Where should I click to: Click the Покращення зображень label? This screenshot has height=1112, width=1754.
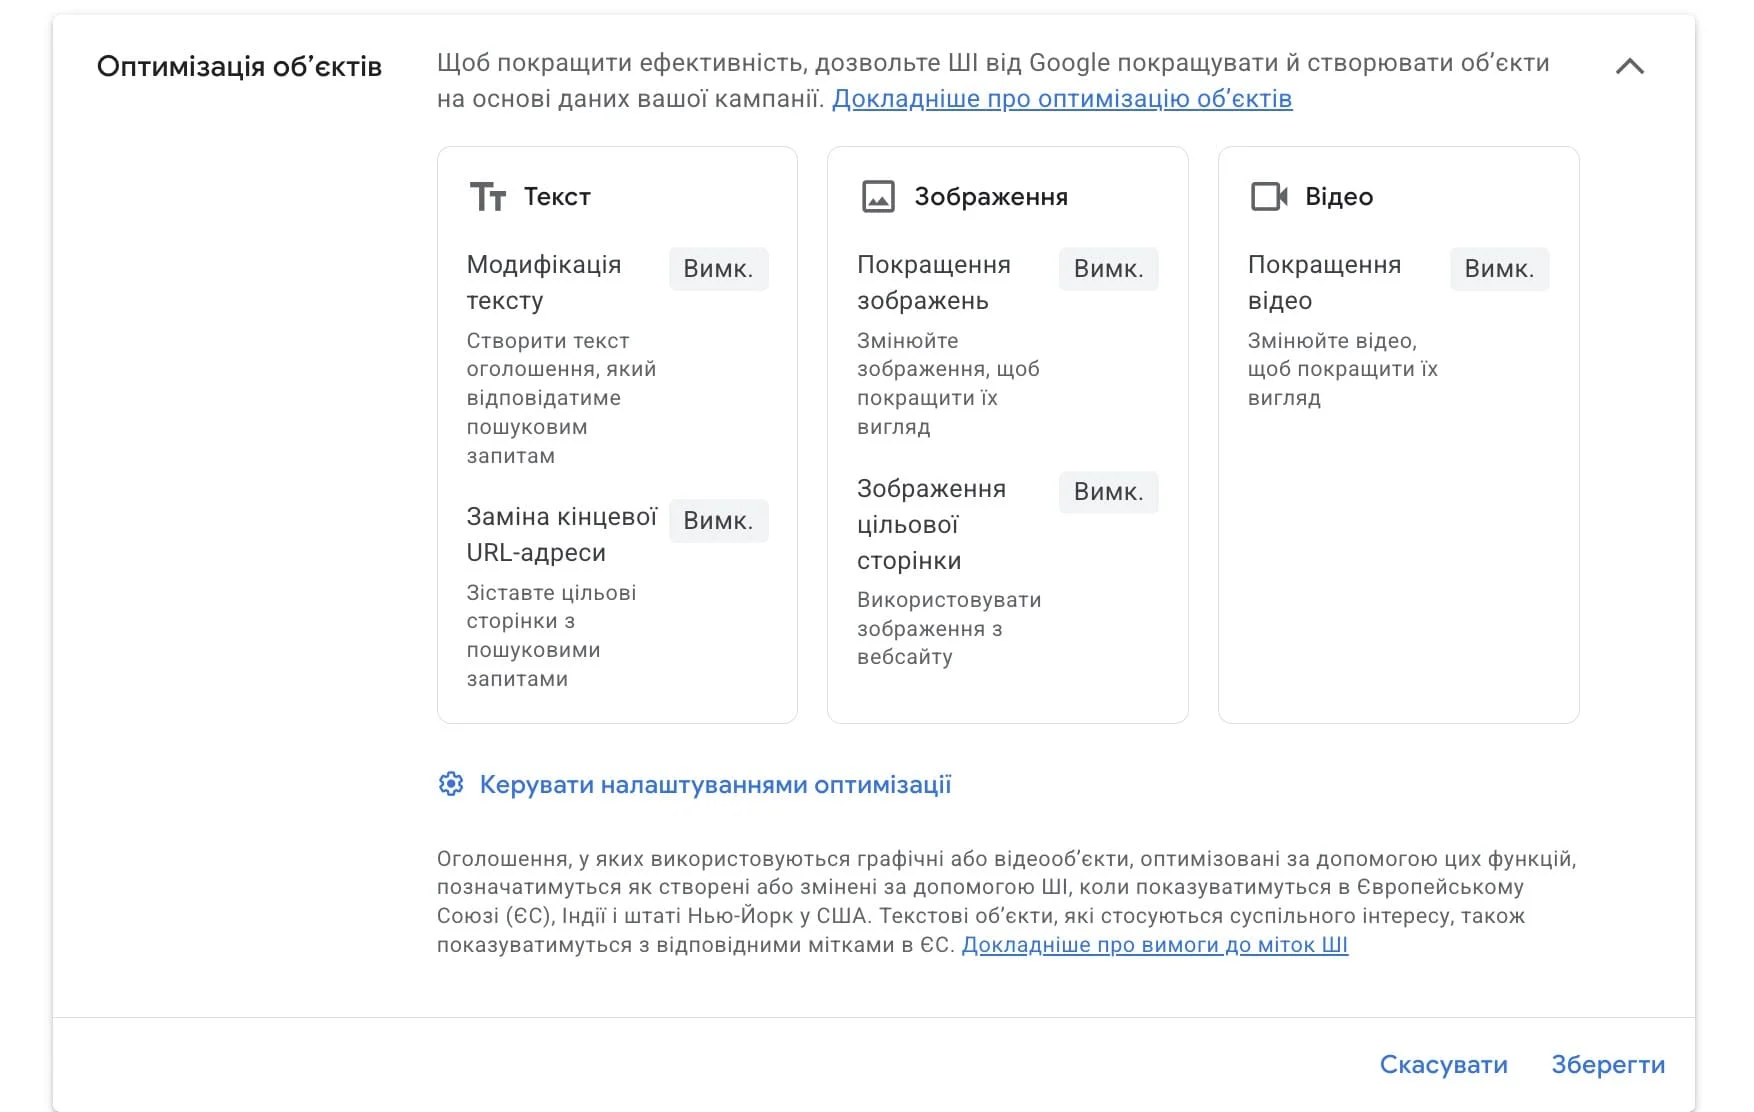tap(934, 283)
